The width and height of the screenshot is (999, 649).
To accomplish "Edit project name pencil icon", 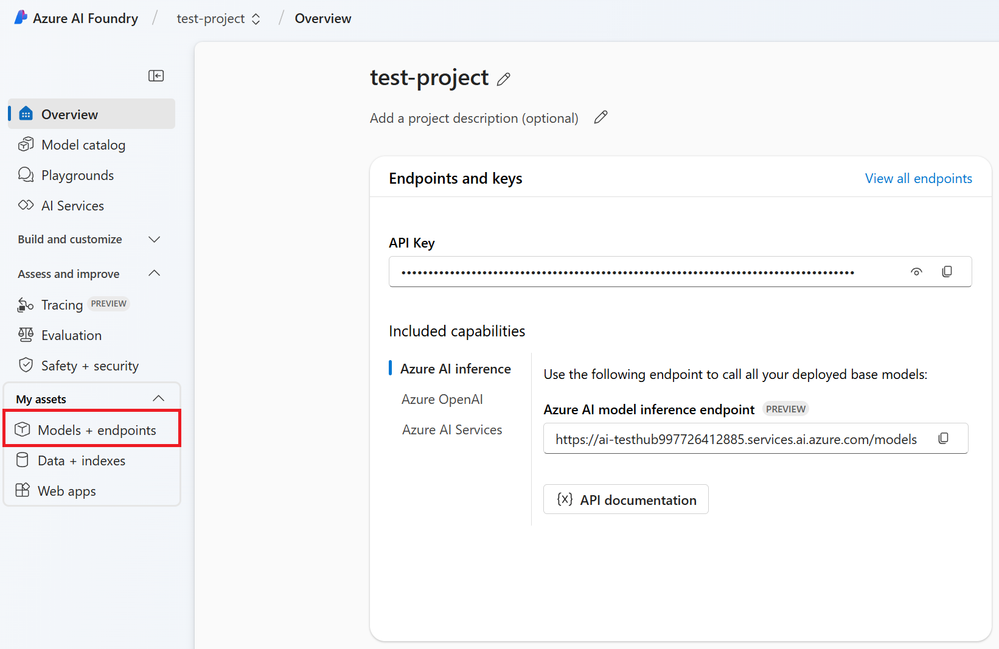I will coord(504,79).
